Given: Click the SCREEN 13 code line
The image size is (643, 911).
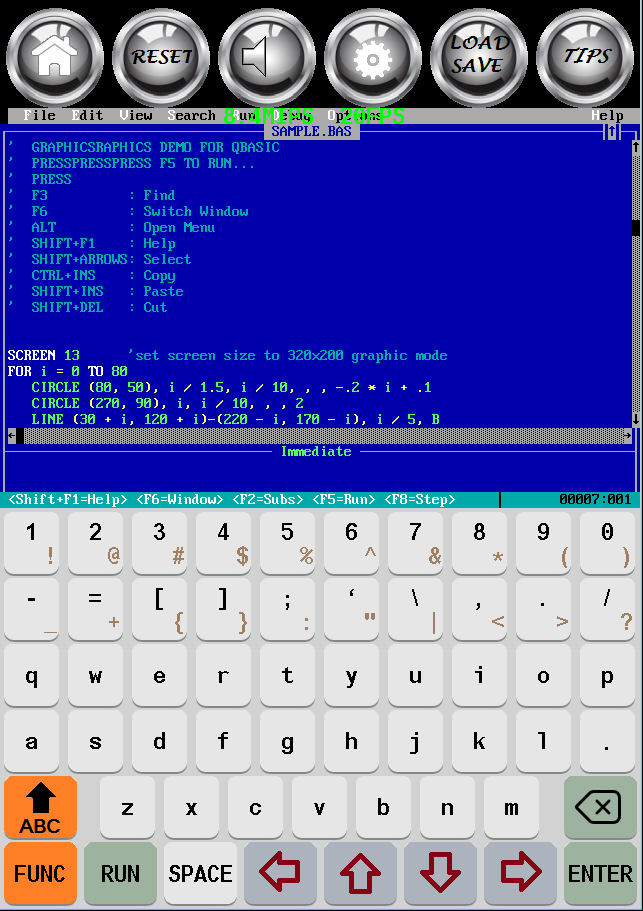Looking at the screenshot, I should (x=228, y=356).
